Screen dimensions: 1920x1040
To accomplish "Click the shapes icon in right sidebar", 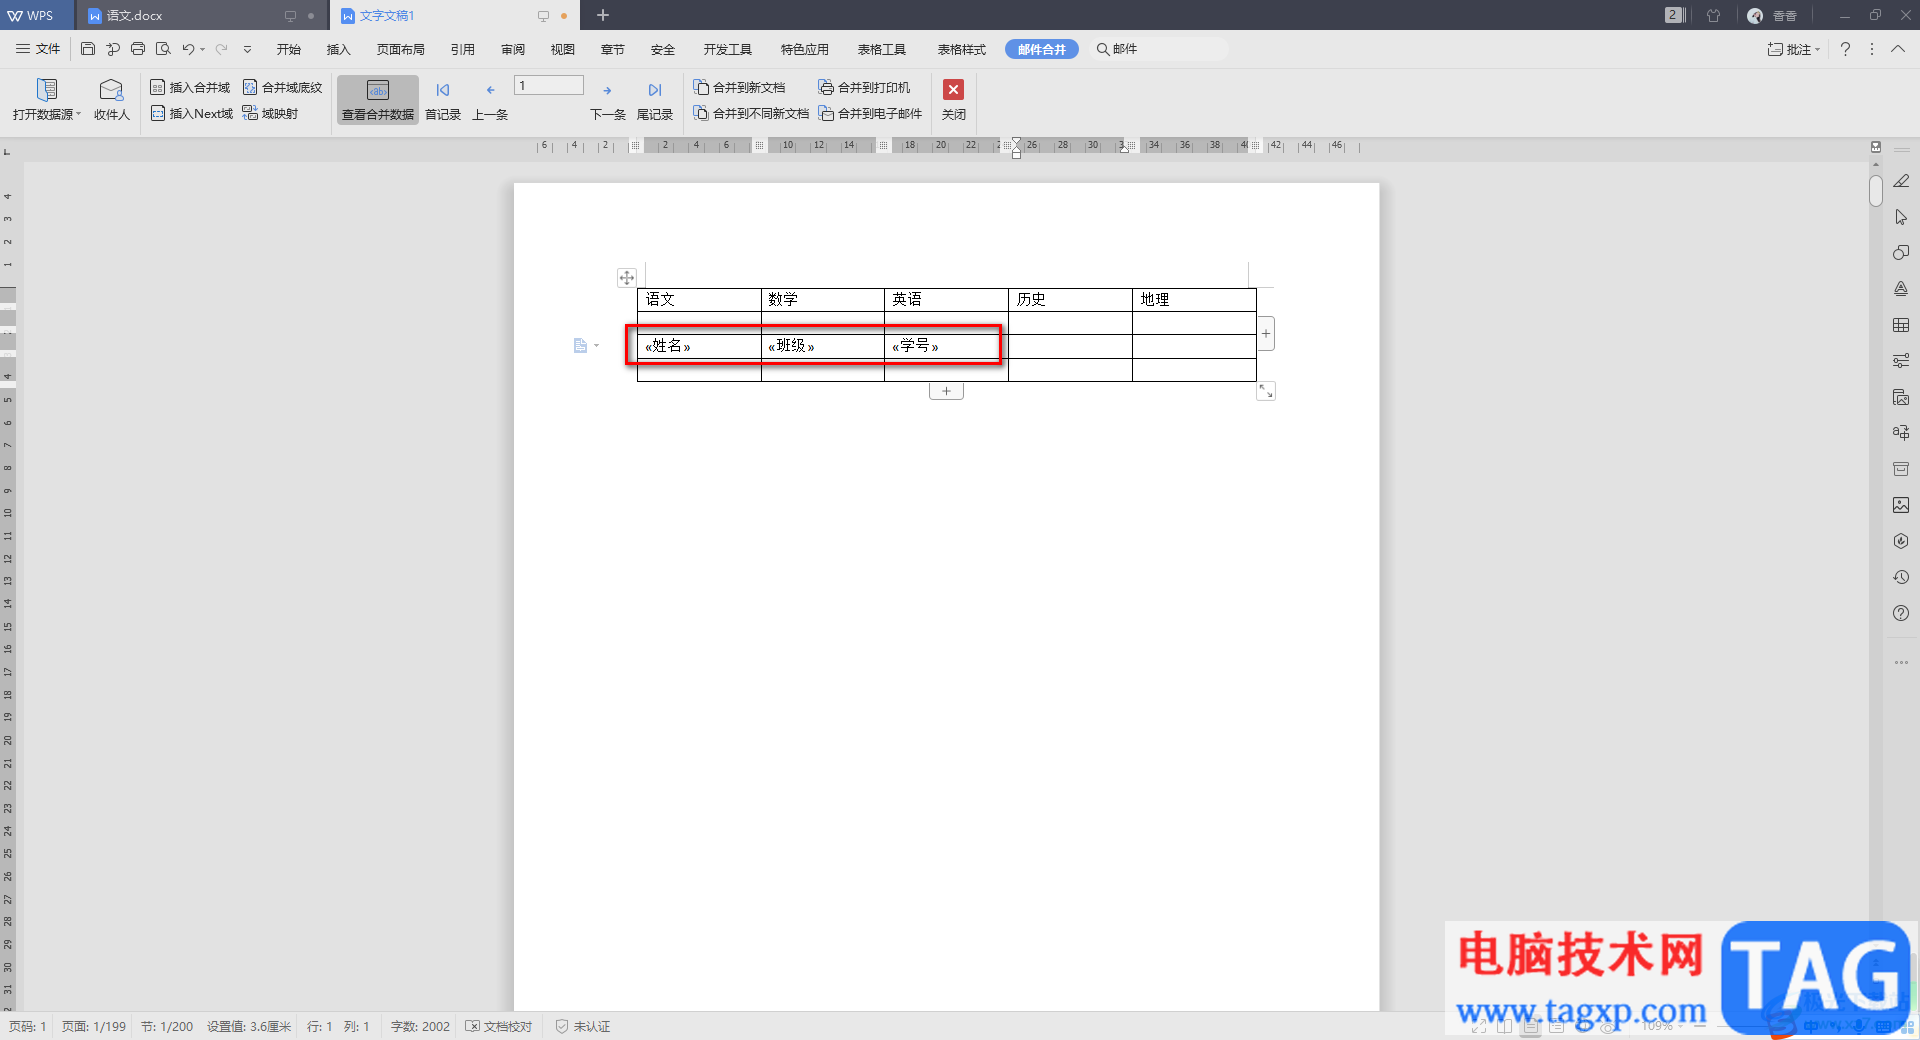I will [1901, 253].
